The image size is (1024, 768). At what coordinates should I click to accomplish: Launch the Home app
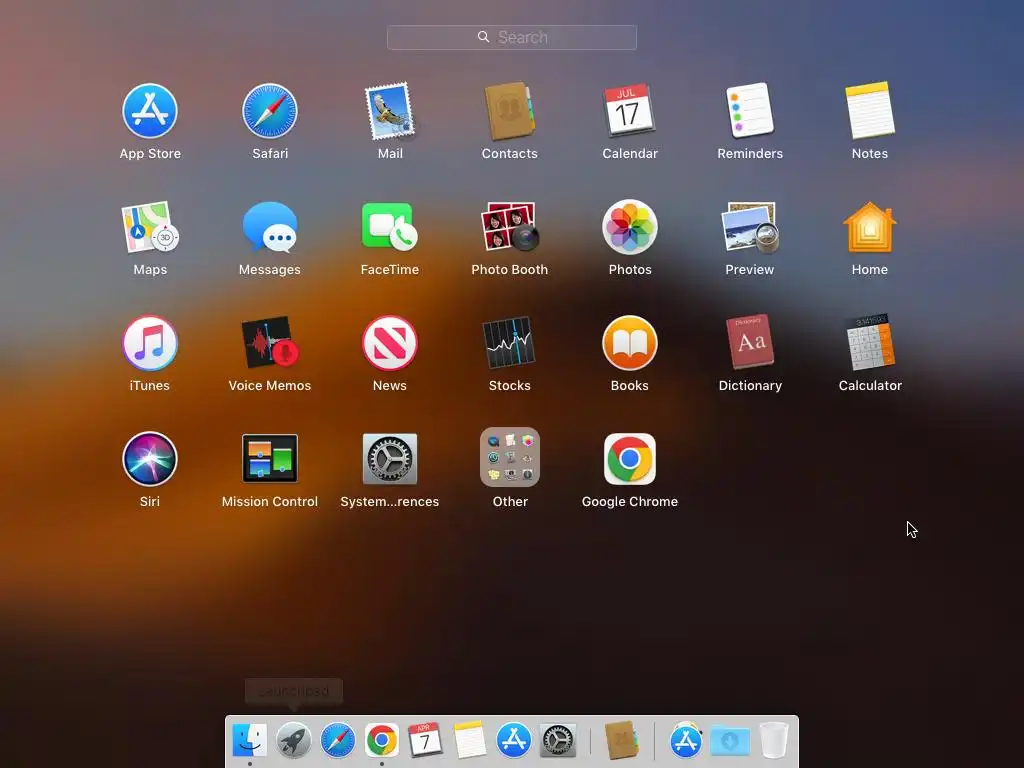(x=870, y=227)
